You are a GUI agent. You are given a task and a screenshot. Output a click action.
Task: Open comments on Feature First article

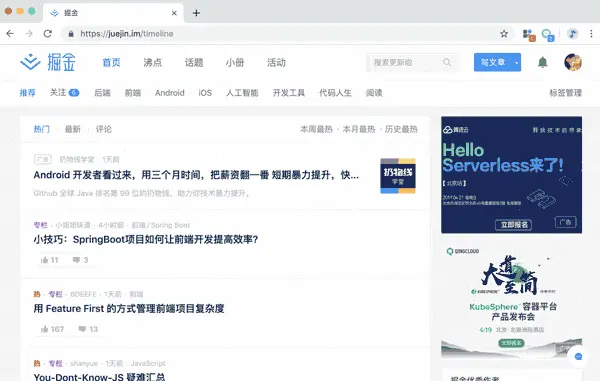[x=88, y=329]
